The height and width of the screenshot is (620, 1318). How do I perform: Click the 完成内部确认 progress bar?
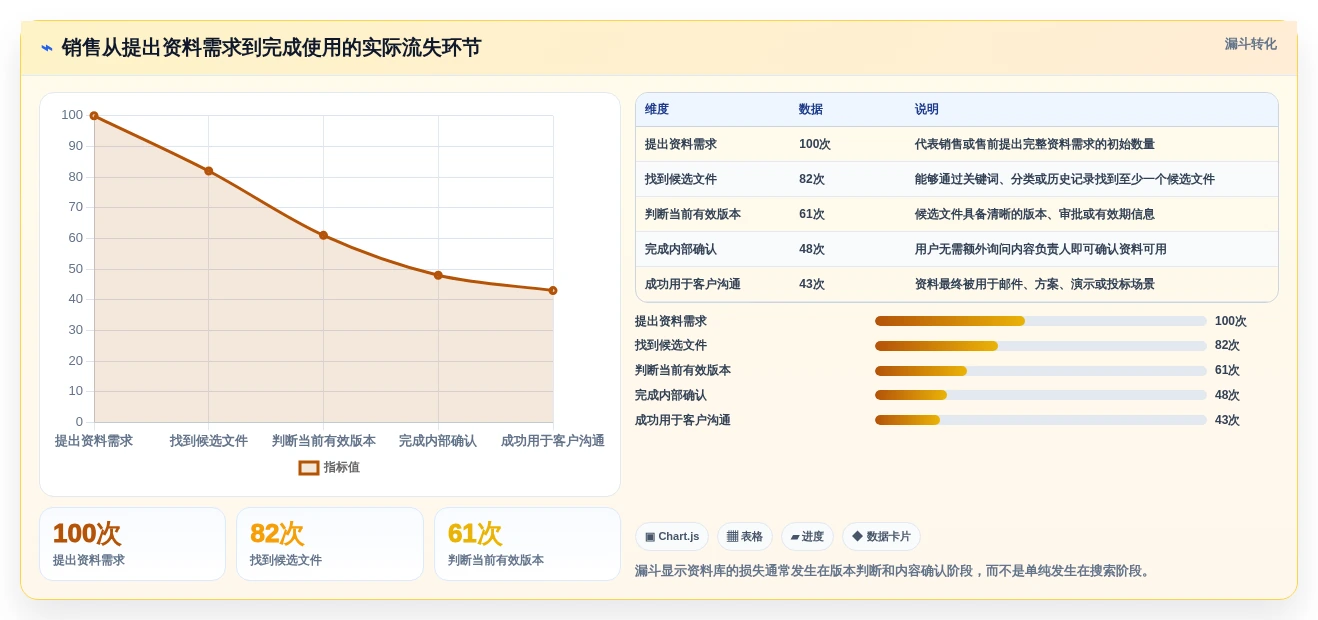1041,395
